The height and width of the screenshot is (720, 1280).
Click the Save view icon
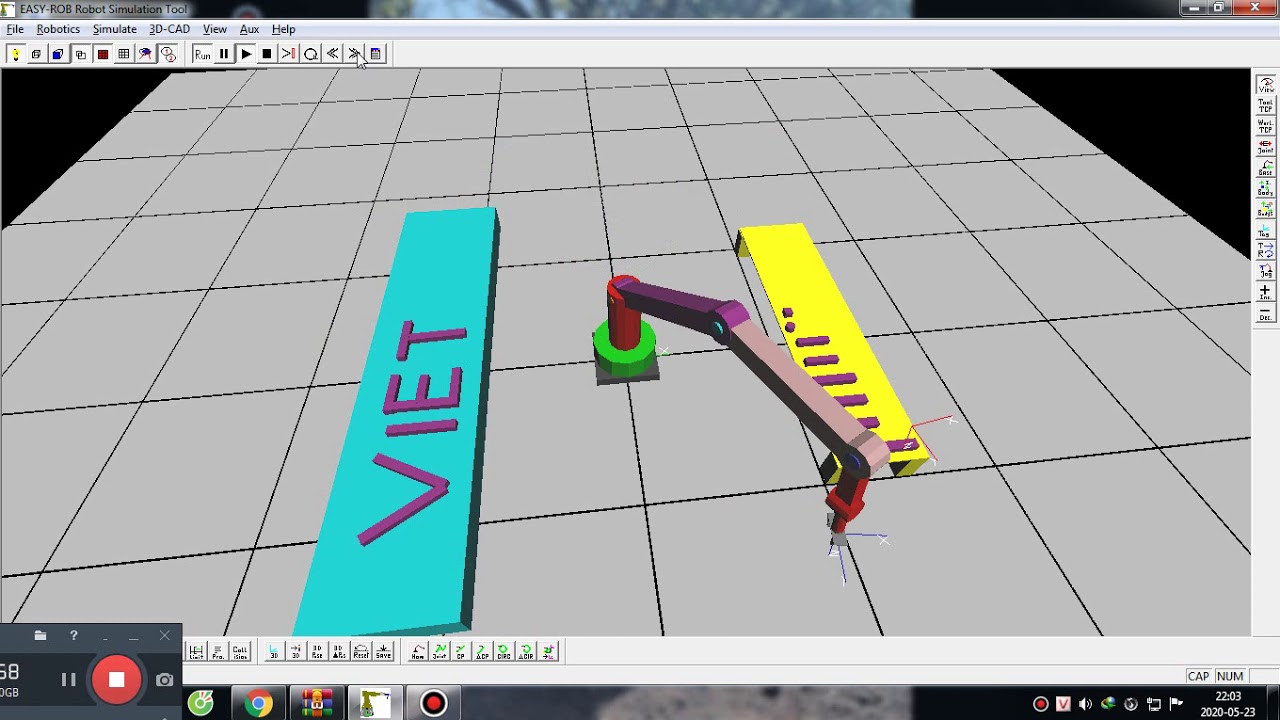[383, 652]
